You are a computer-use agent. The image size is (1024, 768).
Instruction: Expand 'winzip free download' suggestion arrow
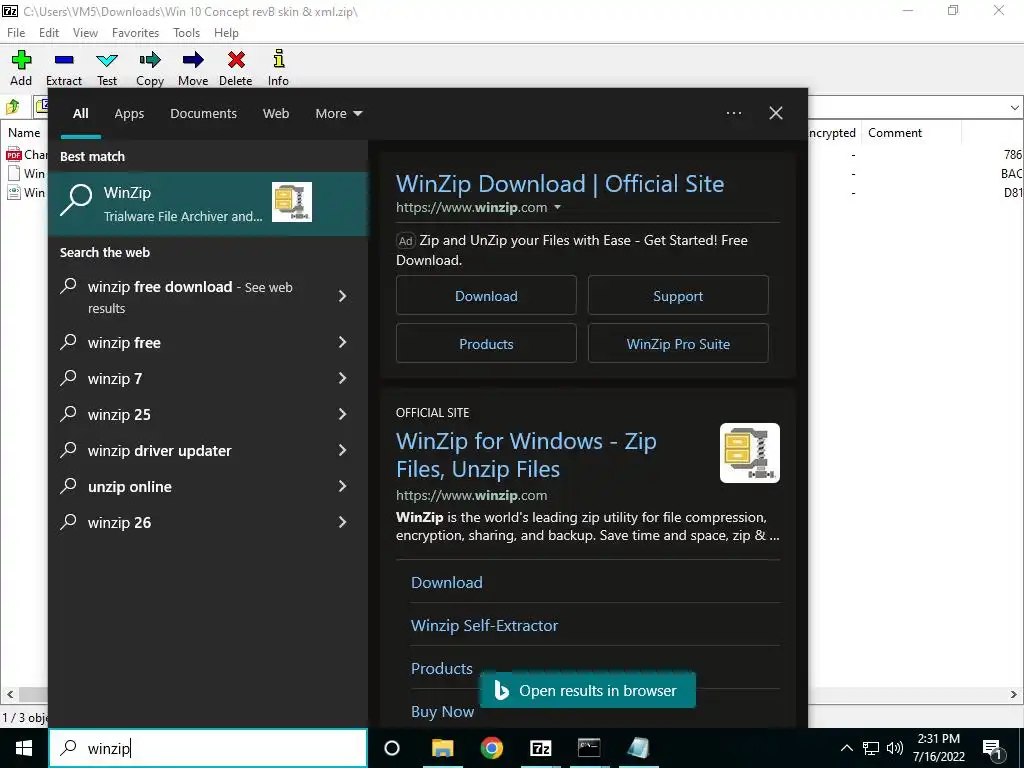(x=342, y=296)
